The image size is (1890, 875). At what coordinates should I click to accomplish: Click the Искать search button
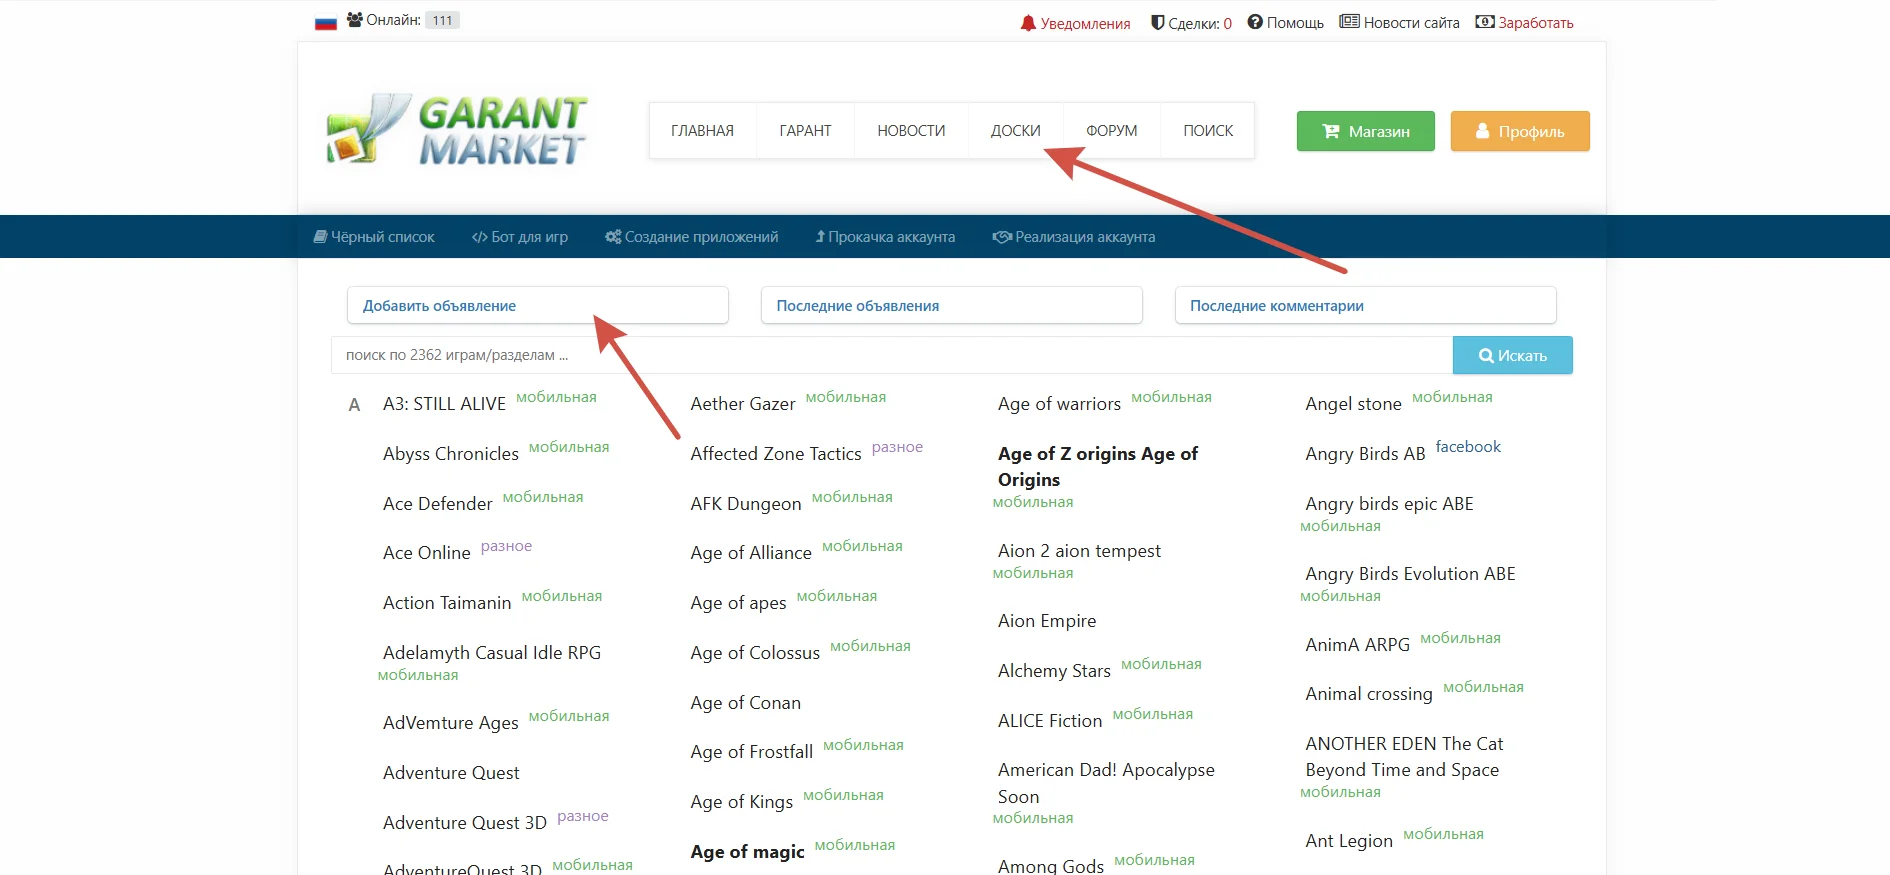coord(1512,355)
